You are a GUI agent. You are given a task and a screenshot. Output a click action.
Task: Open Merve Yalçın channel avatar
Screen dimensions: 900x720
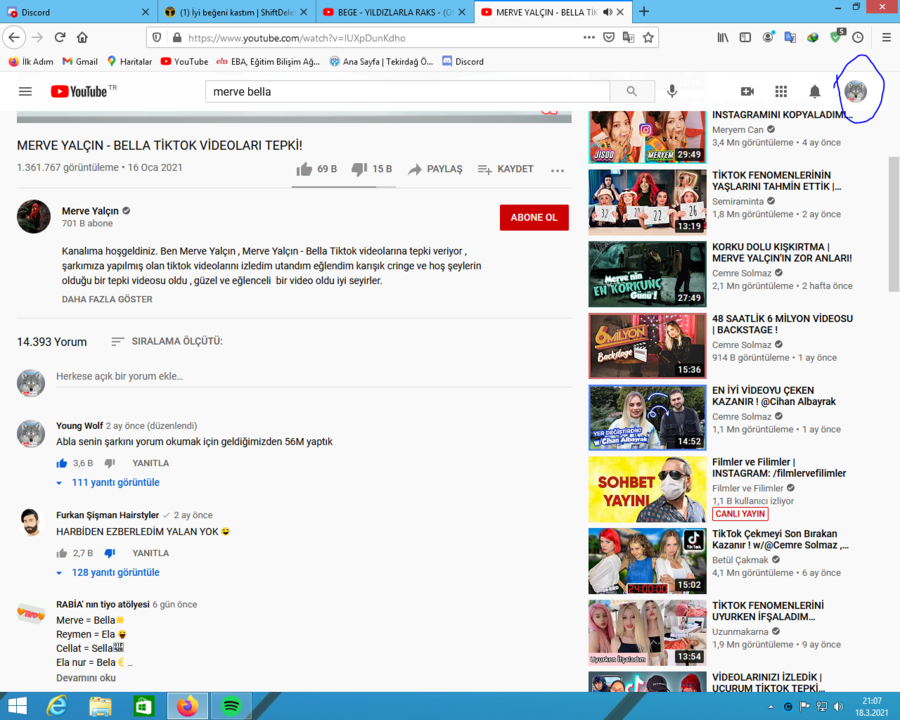(34, 216)
